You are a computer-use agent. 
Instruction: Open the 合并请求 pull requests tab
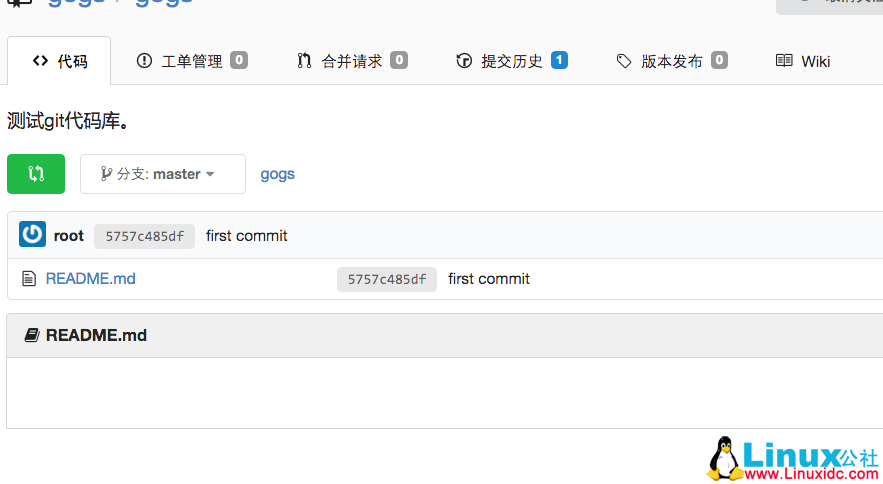coord(351,61)
